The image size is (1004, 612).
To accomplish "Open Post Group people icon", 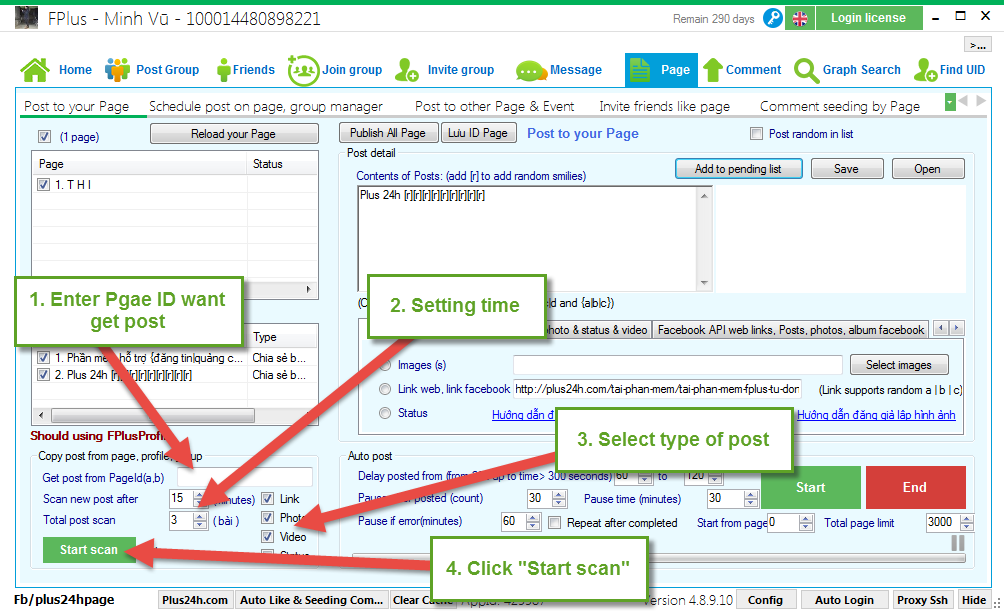I will [117, 70].
